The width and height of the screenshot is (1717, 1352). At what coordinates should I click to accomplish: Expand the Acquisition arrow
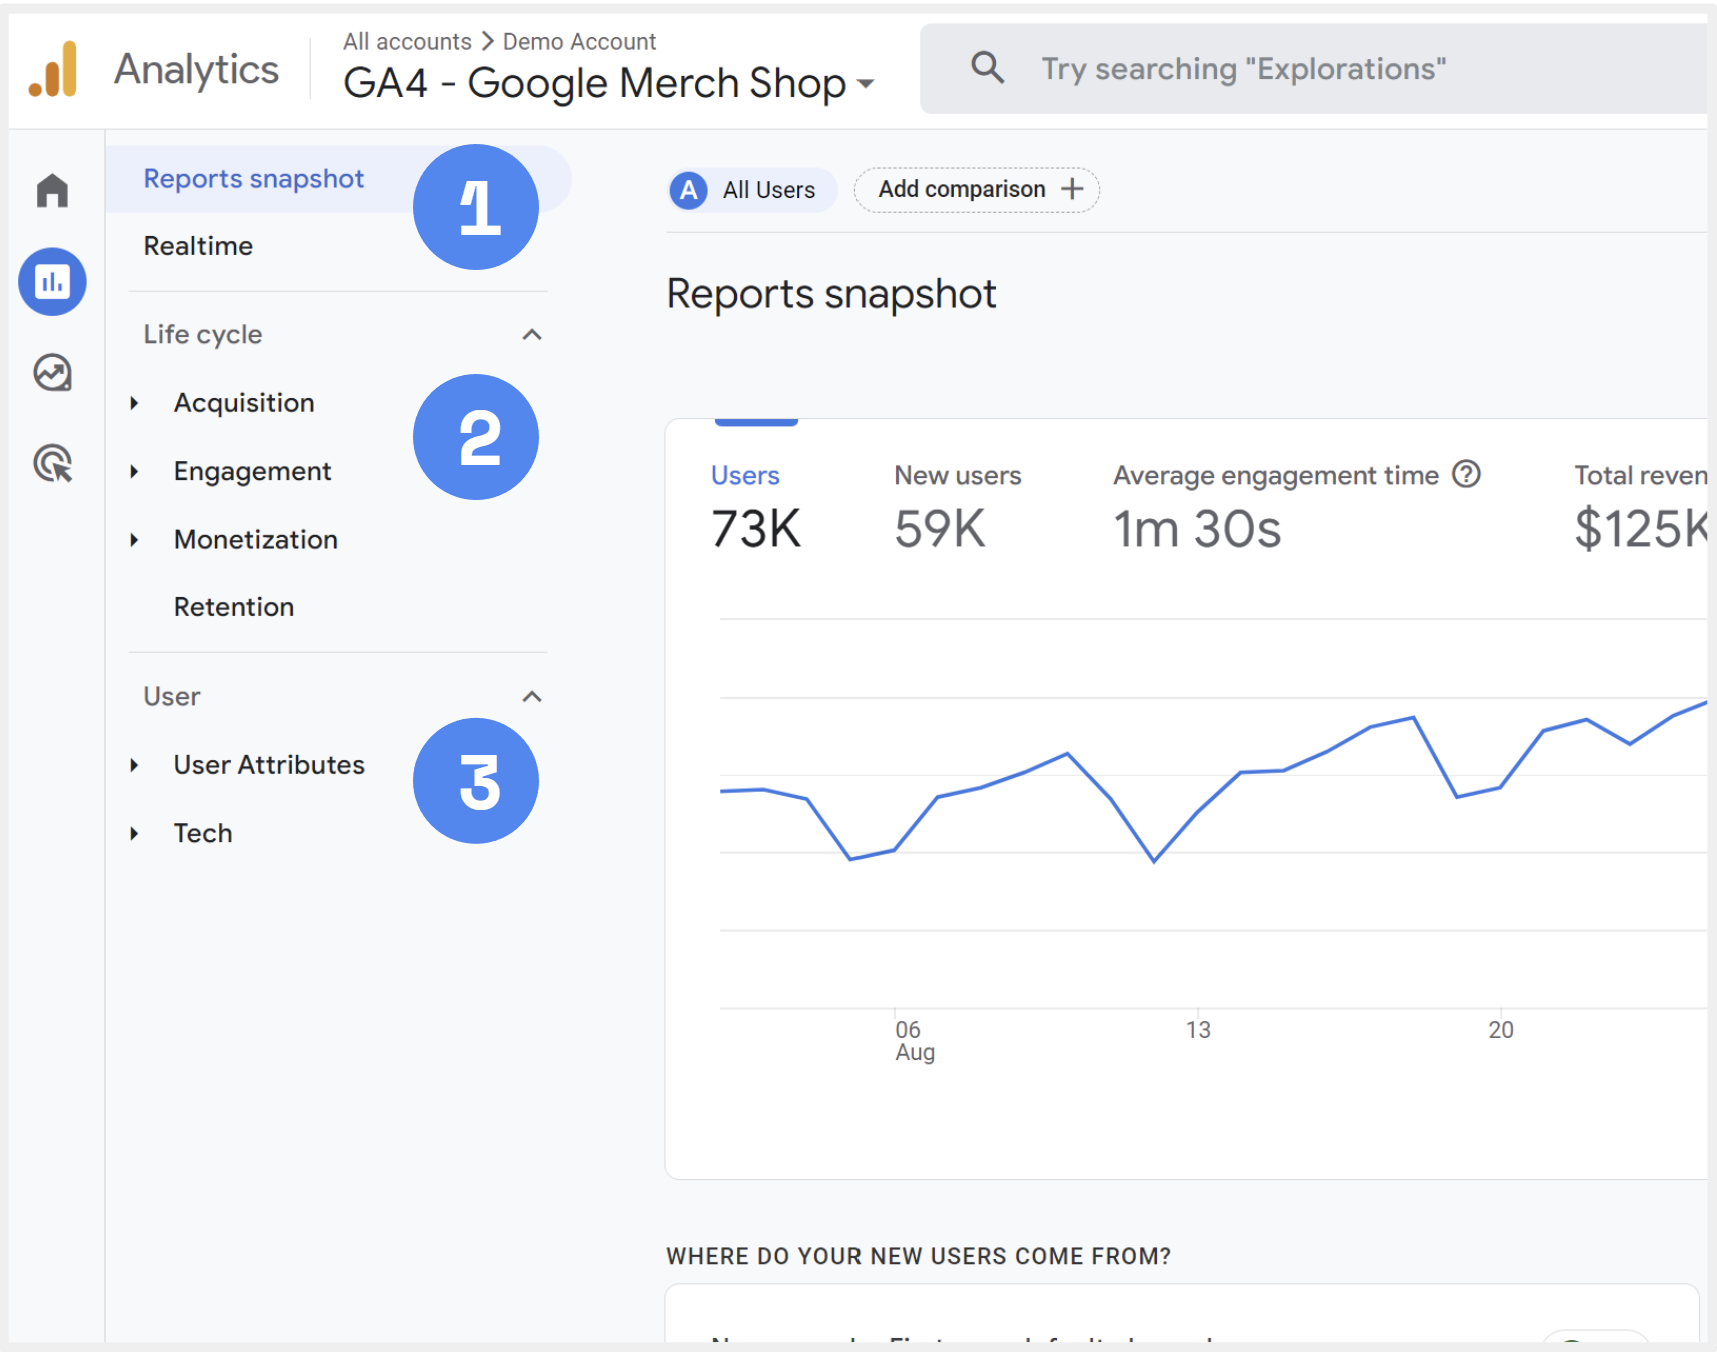[134, 403]
